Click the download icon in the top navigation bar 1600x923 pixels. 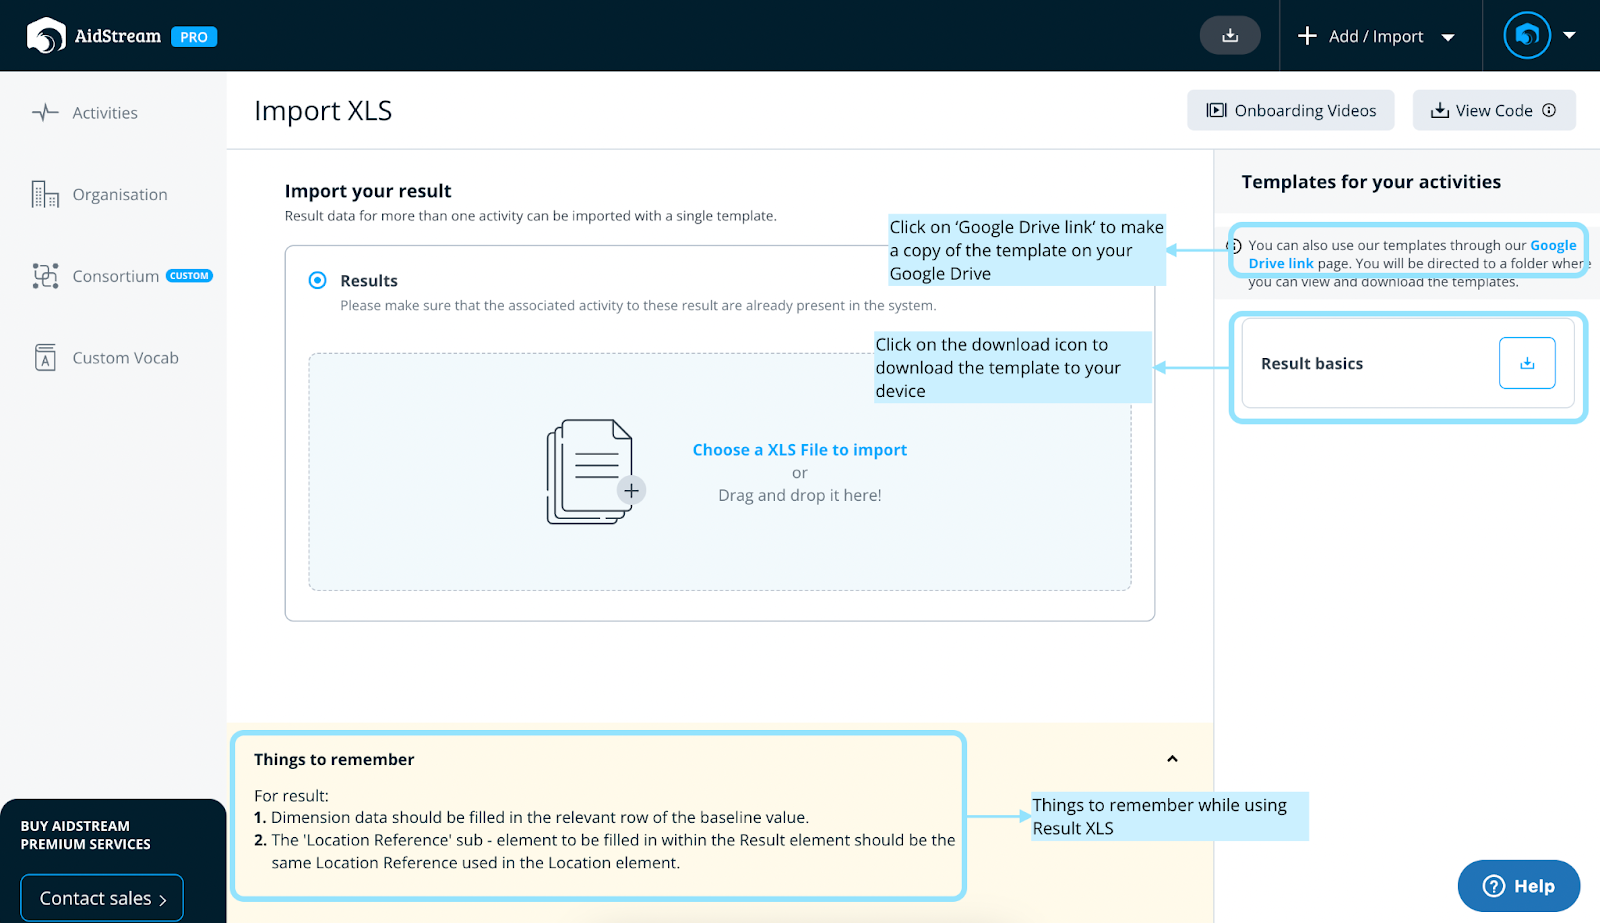1230,35
